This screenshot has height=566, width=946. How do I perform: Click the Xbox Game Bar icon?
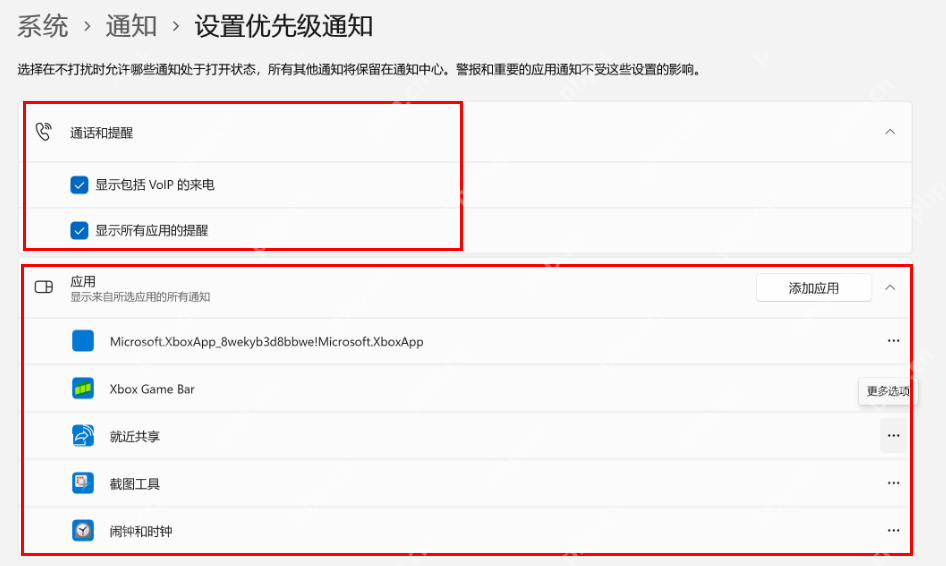[x=83, y=389]
